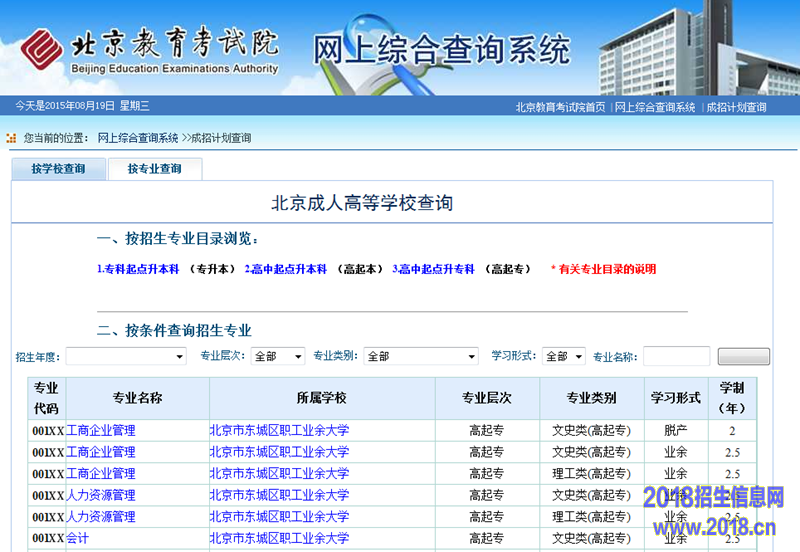Open first 工商企业管理 major link
This screenshot has width=800, height=552.
point(100,430)
